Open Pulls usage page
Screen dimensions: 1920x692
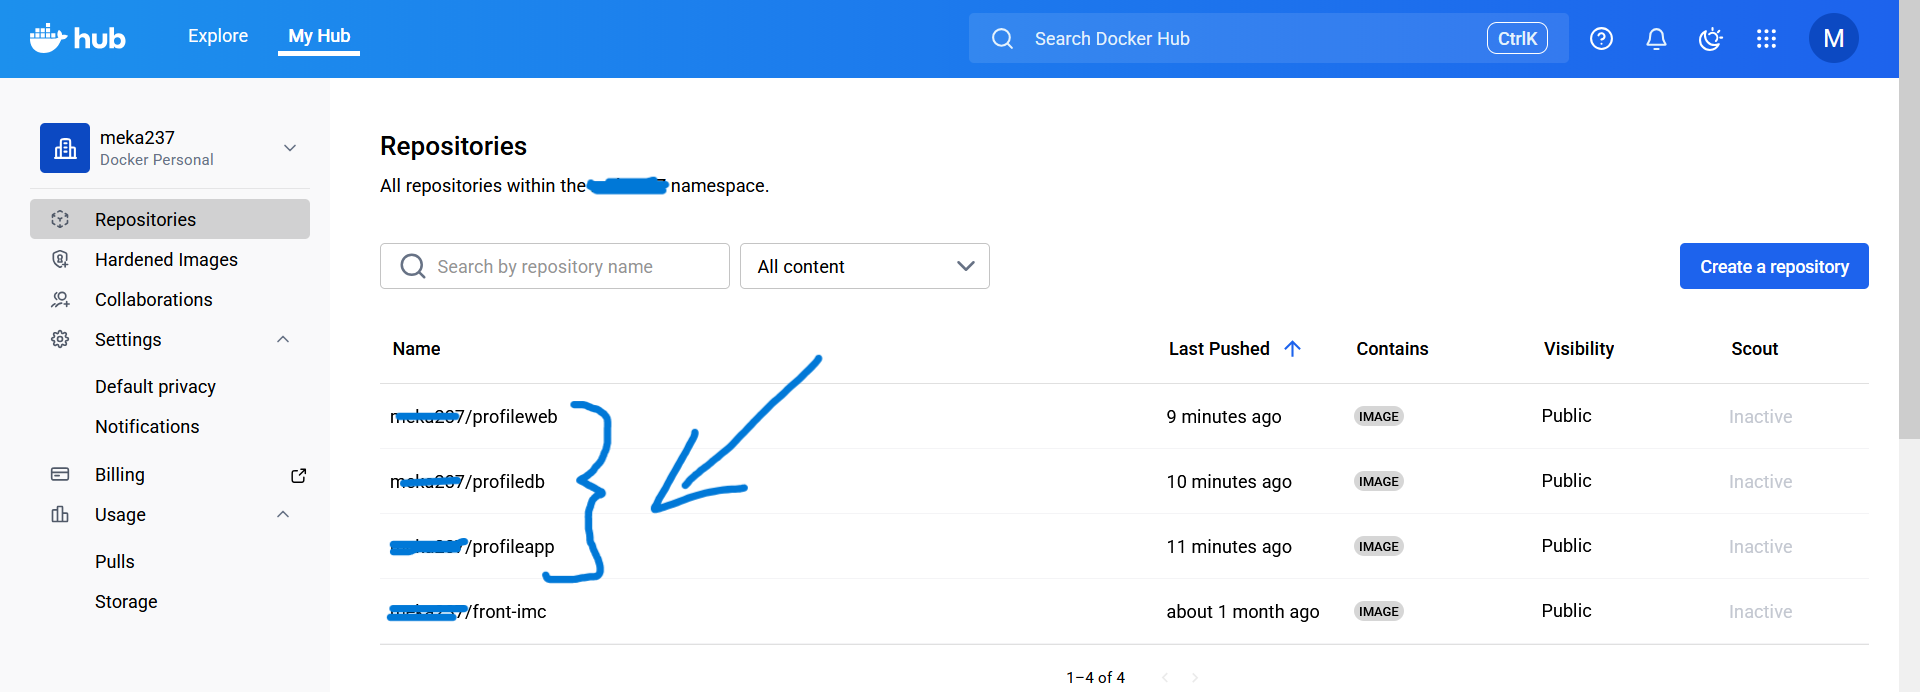(x=115, y=562)
